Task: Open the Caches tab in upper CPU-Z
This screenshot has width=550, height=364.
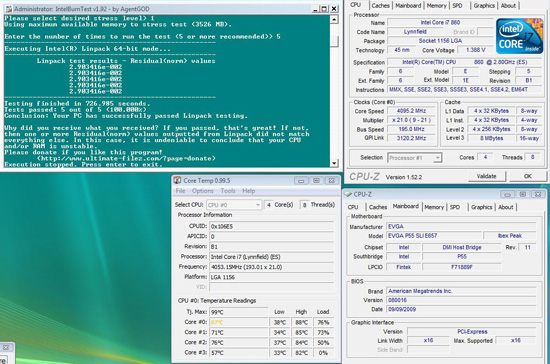Action: point(380,6)
